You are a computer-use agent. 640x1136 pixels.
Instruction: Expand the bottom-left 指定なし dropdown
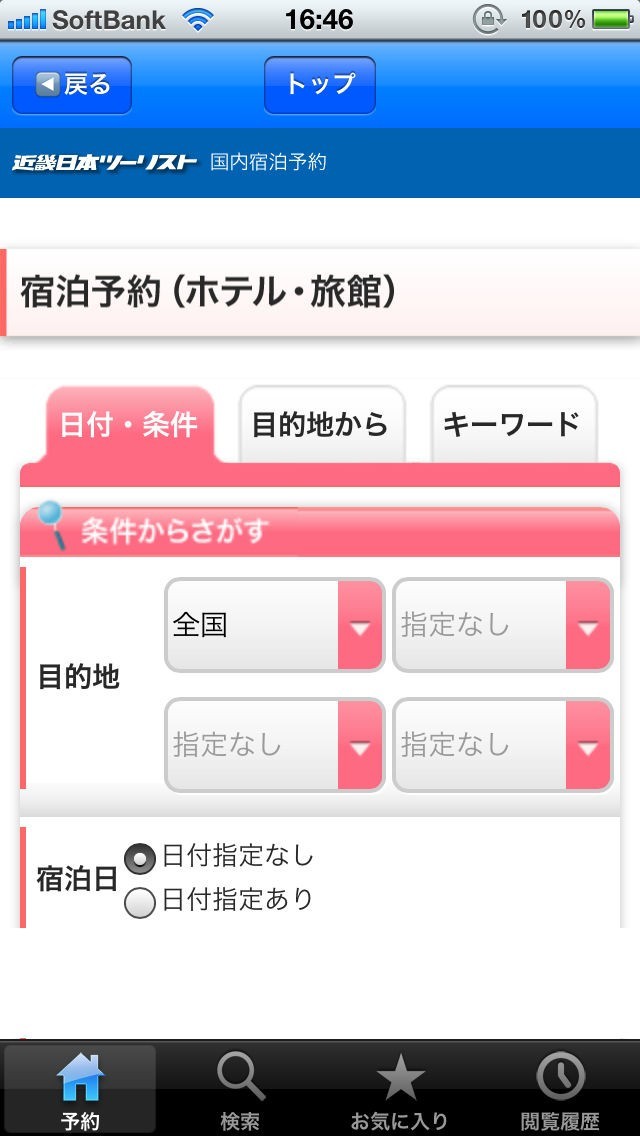click(274, 745)
